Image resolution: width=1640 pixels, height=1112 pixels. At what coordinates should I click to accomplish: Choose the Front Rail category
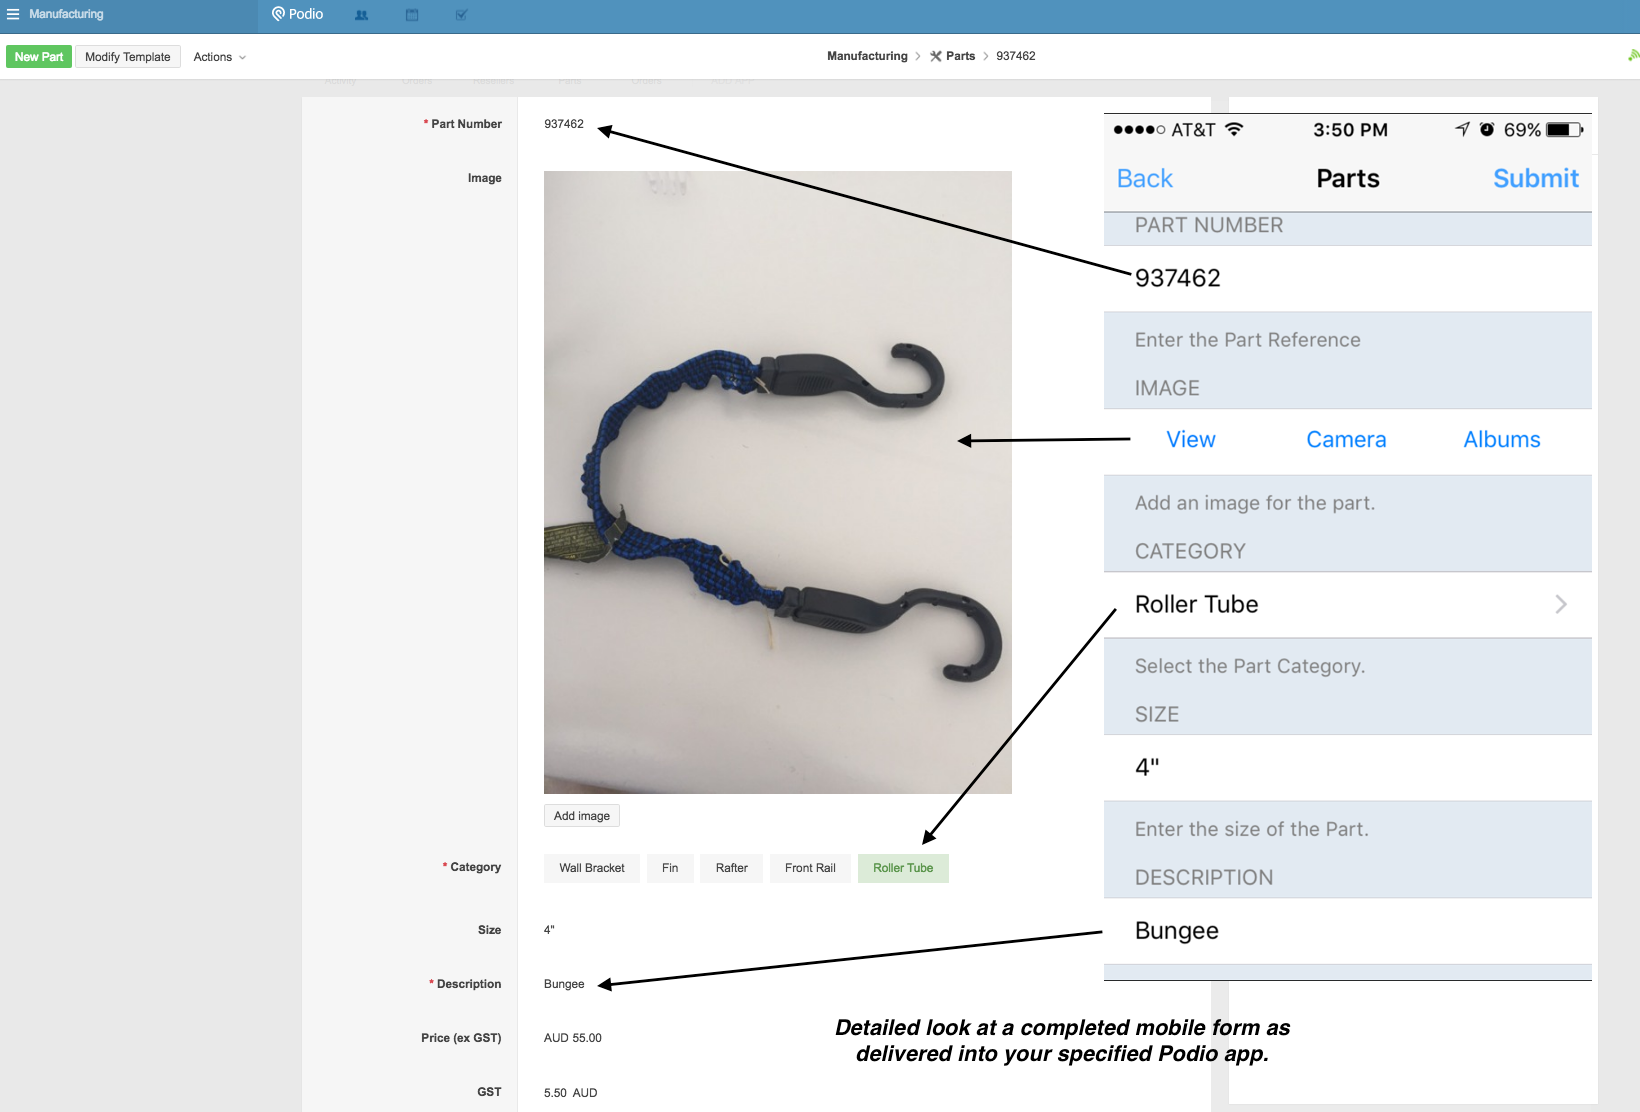(x=810, y=868)
